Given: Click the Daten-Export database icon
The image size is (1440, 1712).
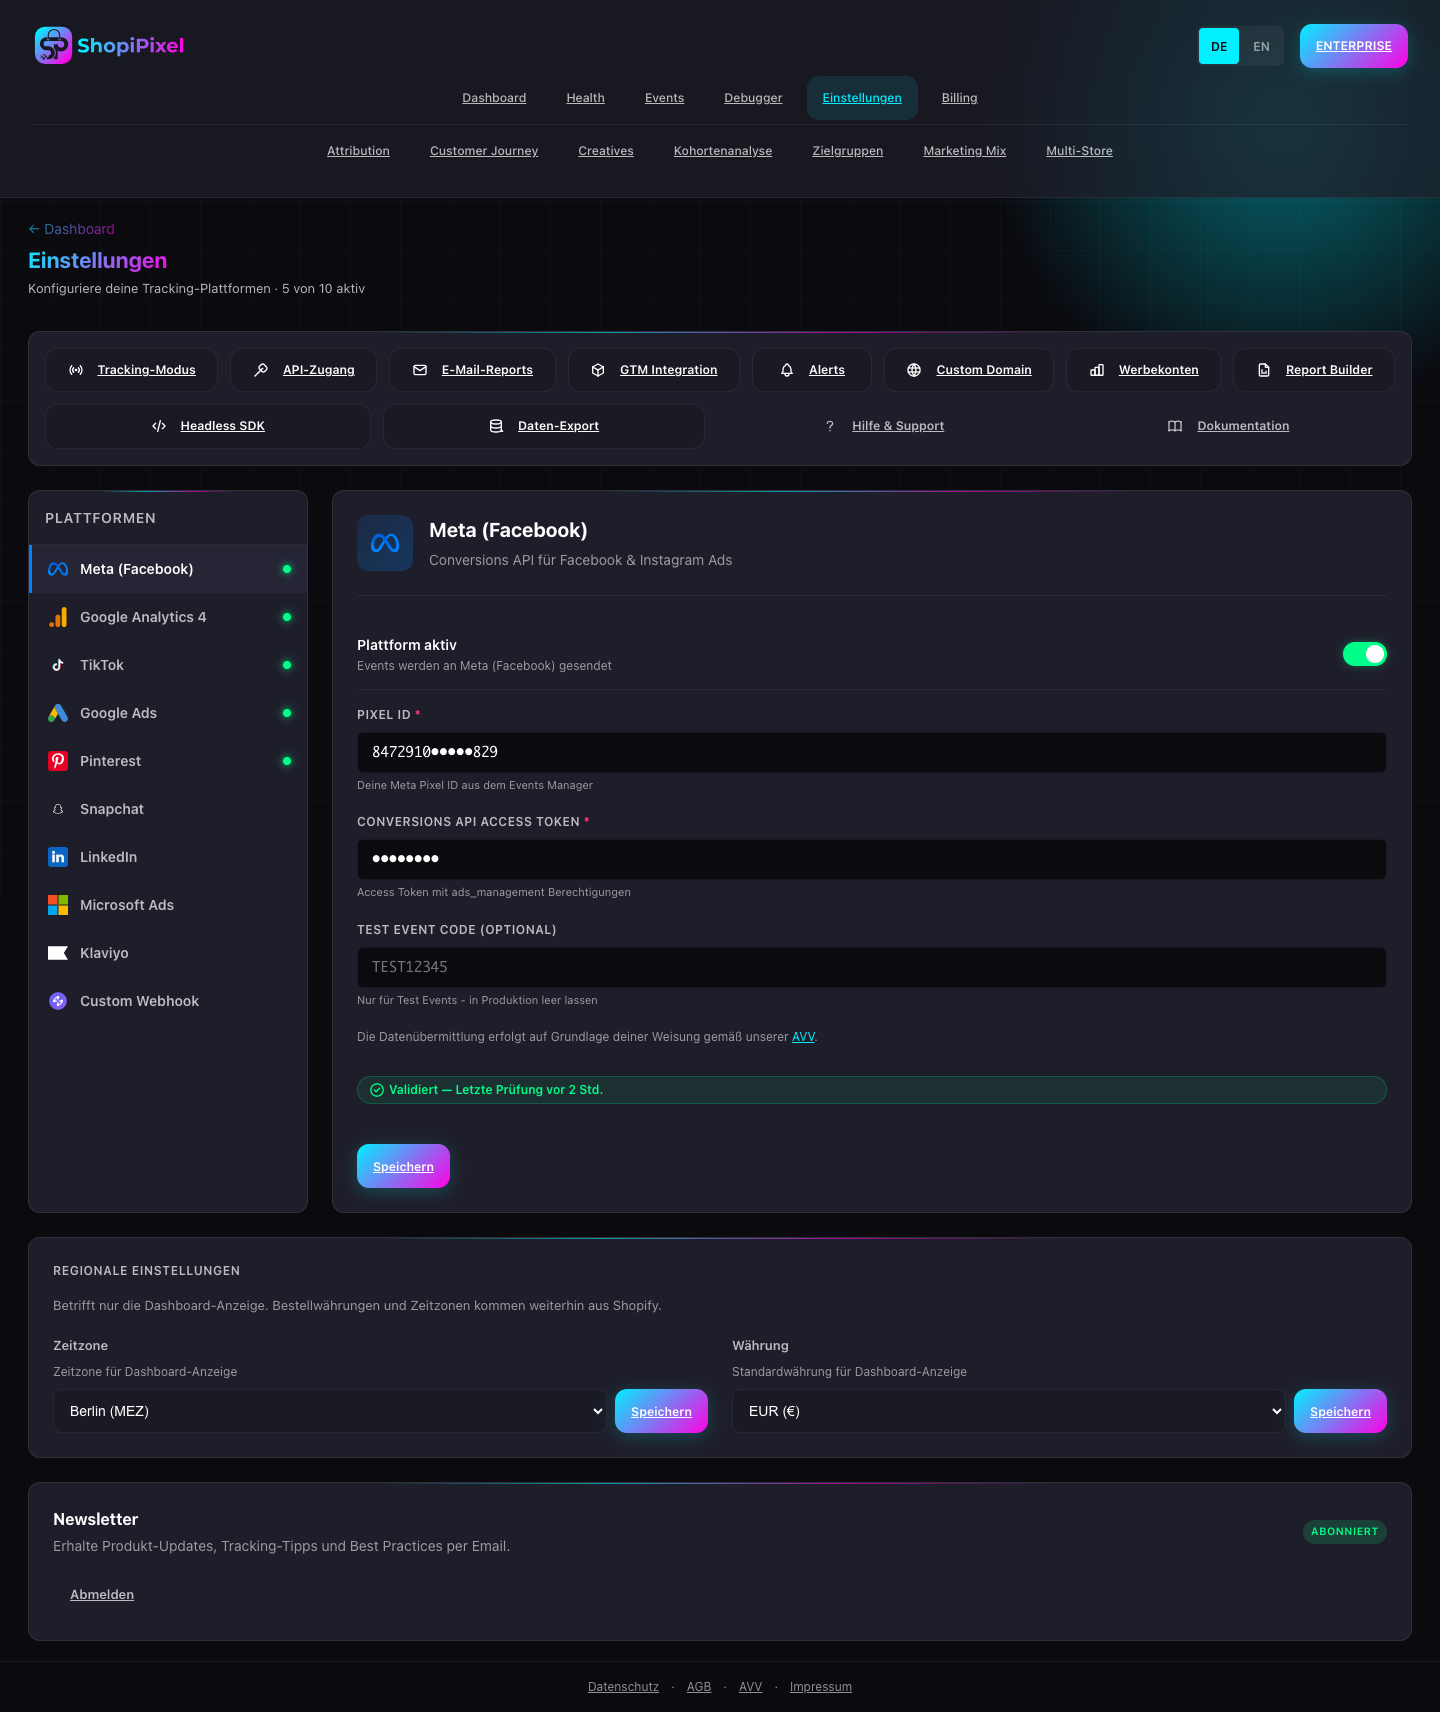Looking at the screenshot, I should click(x=496, y=426).
